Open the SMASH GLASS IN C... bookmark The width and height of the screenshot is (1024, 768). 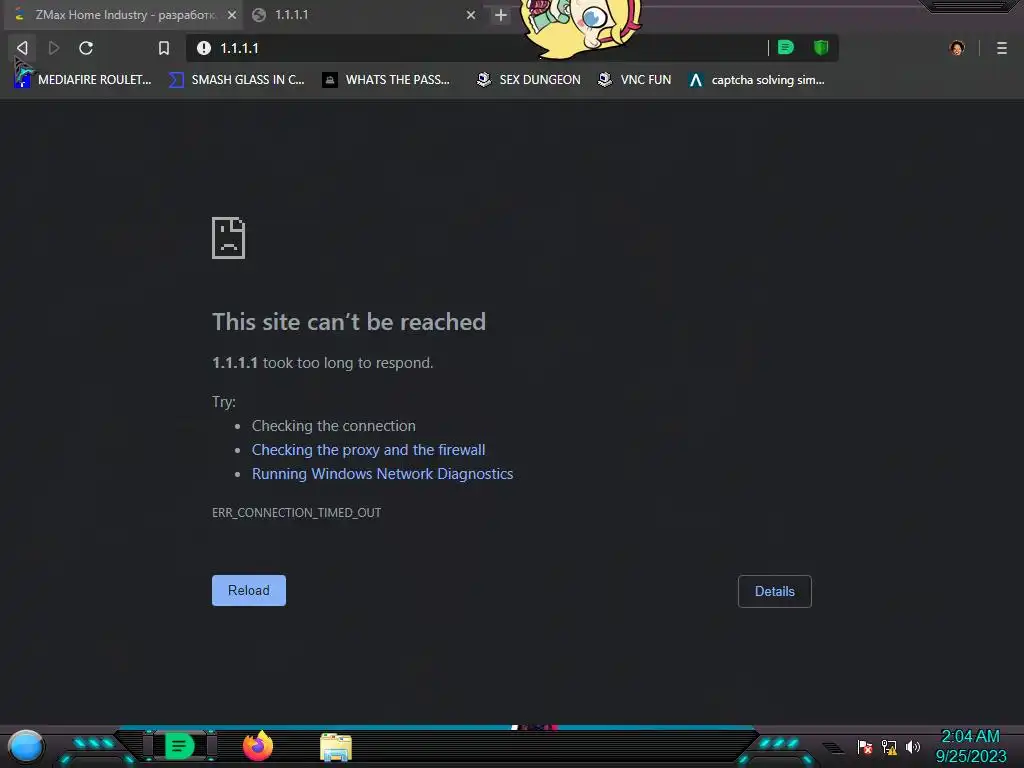click(x=237, y=80)
